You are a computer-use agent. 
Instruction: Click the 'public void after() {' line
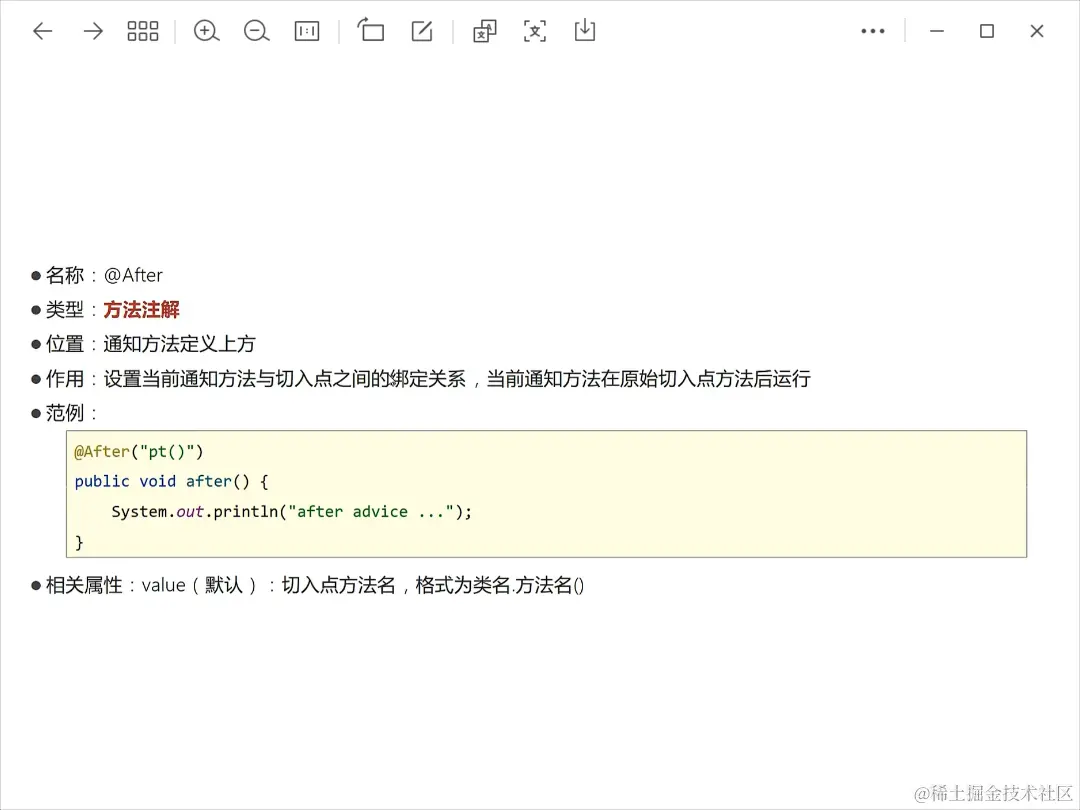coord(171,481)
